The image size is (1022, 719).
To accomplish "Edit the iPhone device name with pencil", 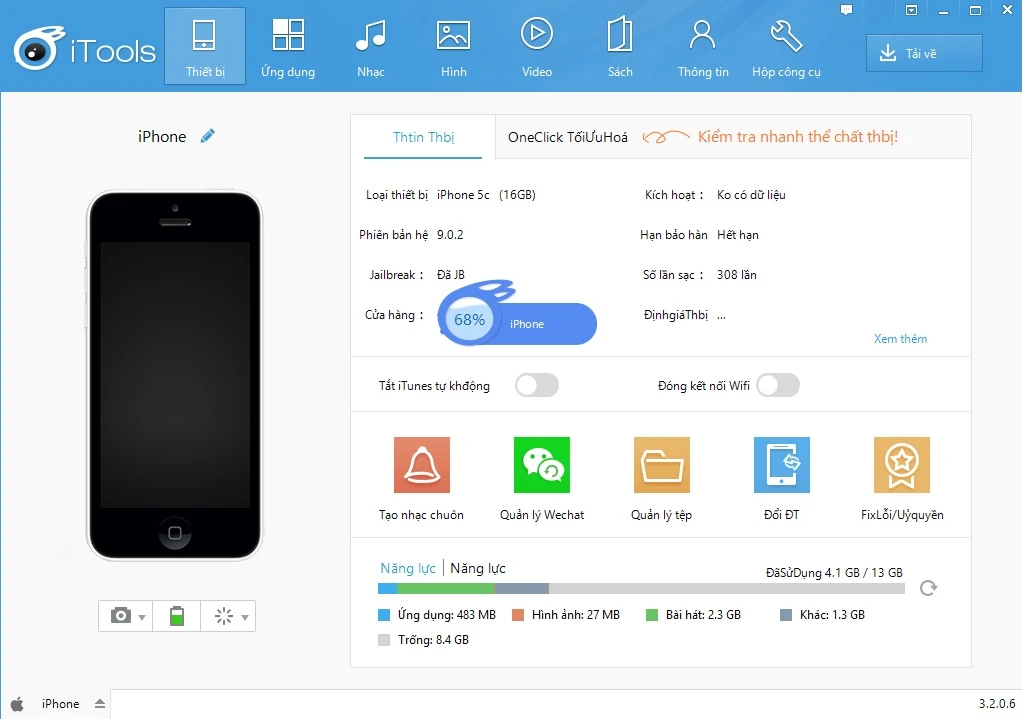I will (207, 136).
